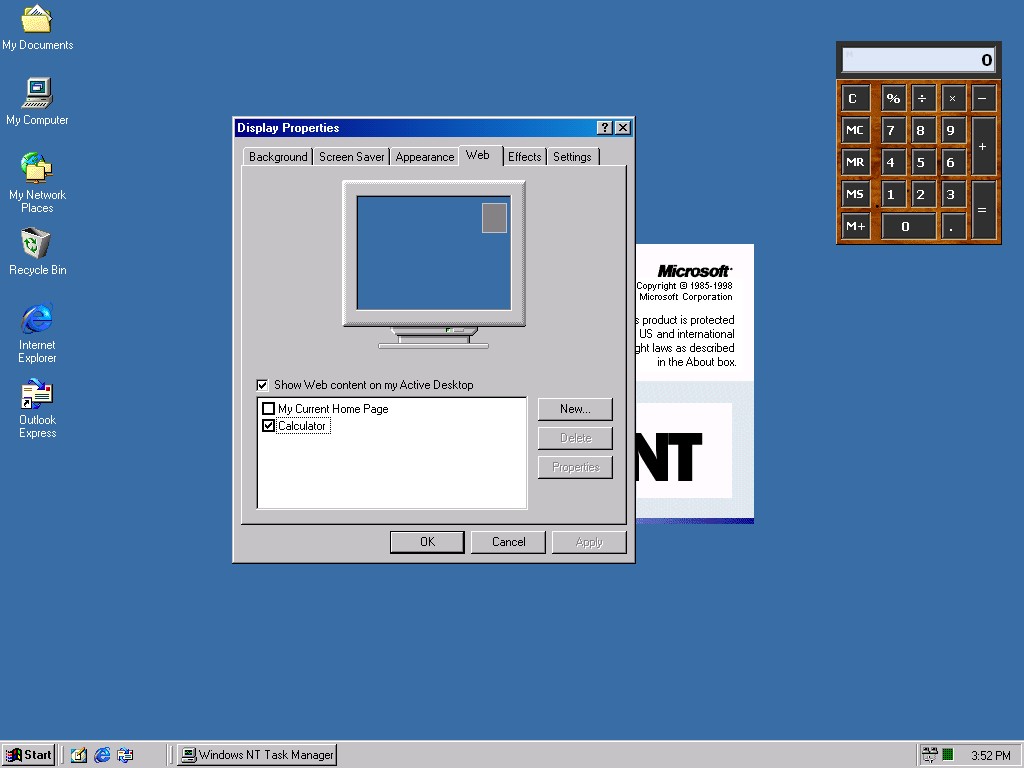Select the My Network Places icon
1024x768 pixels.
pos(37,182)
